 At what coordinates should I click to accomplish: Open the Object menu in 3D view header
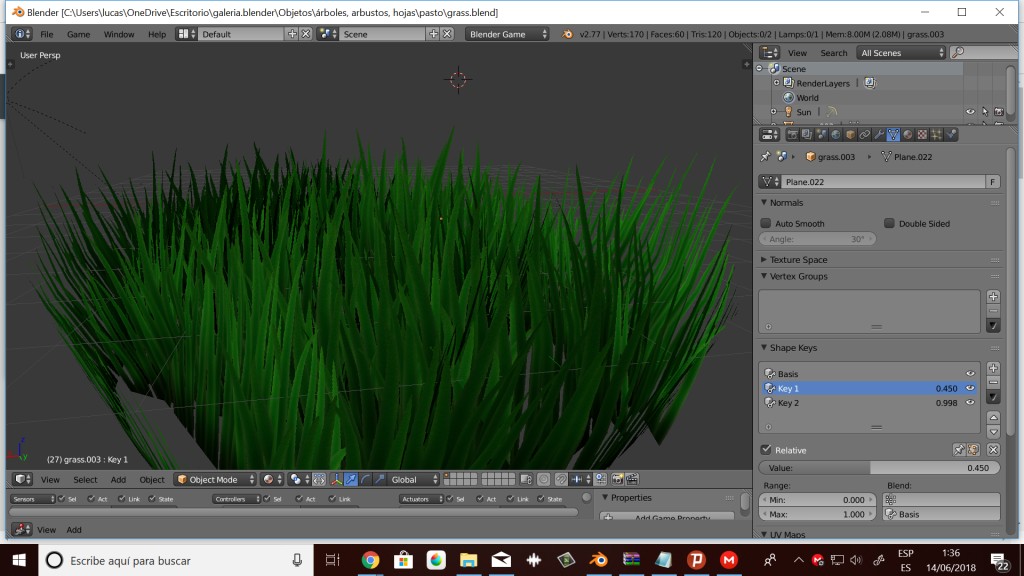[151, 479]
